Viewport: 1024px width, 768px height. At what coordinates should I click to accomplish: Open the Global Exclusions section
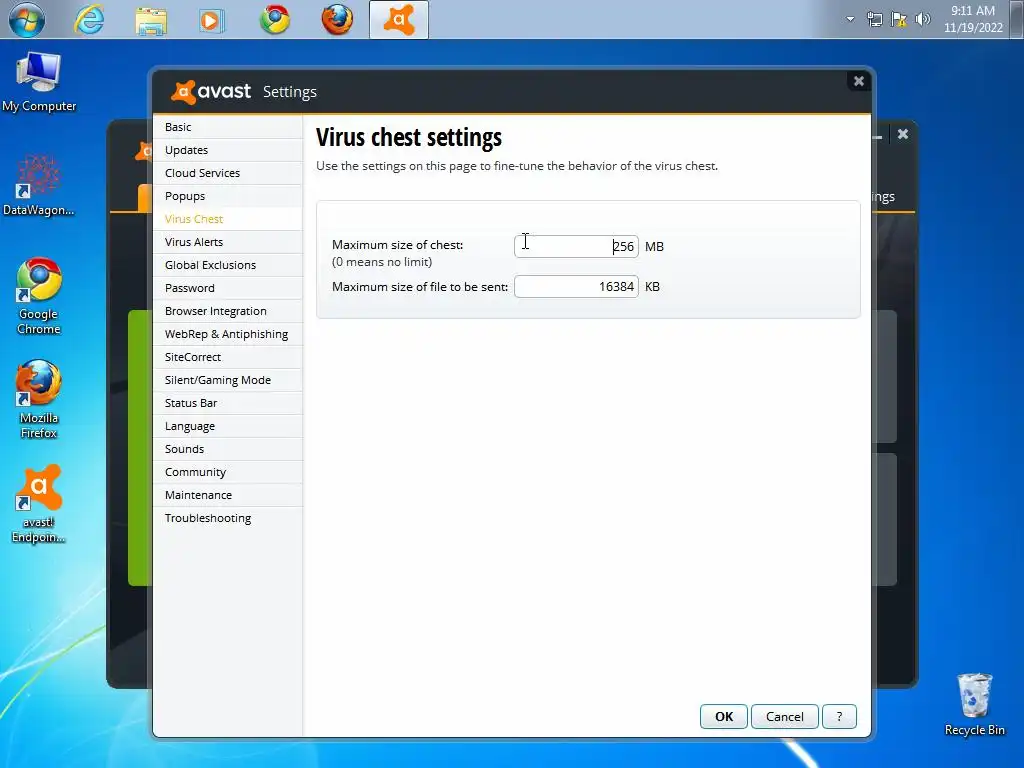tap(227, 265)
